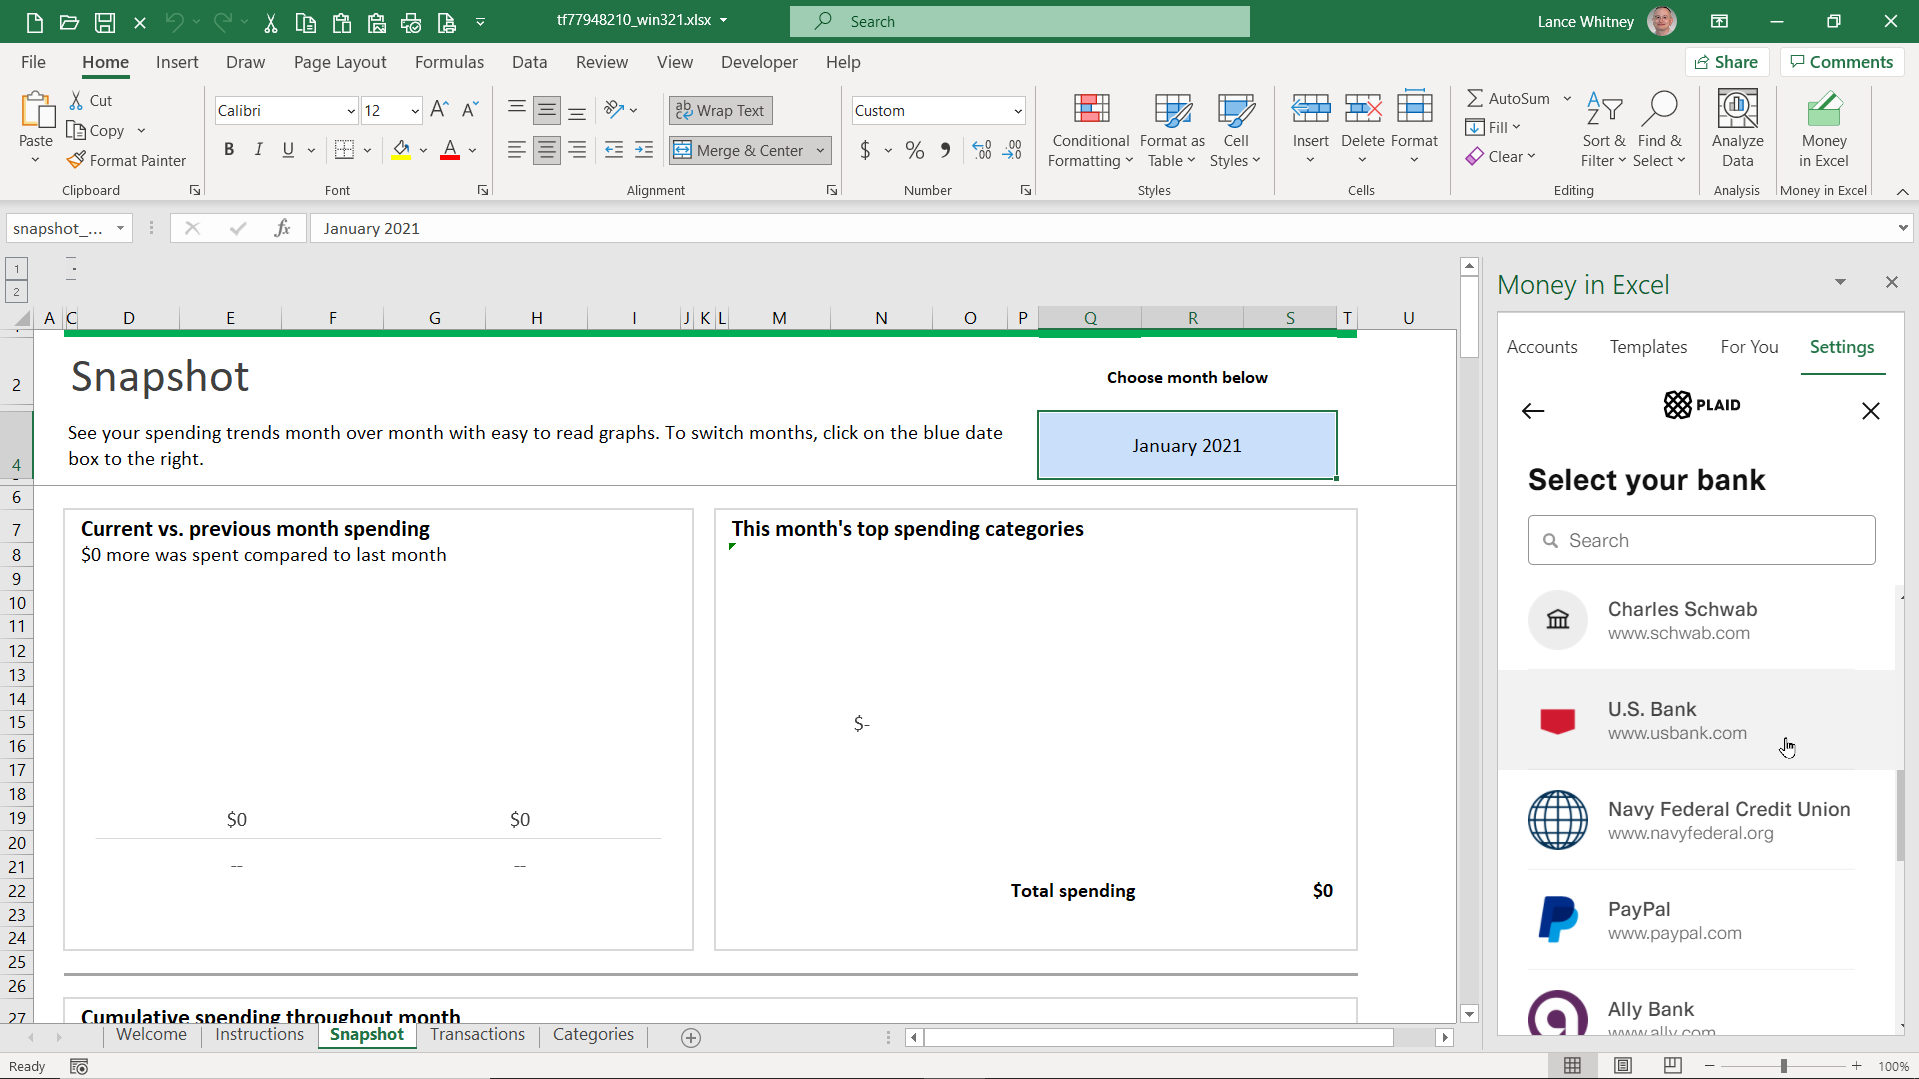Apply Comma Style format
The height and width of the screenshot is (1079, 1919).
(945, 150)
